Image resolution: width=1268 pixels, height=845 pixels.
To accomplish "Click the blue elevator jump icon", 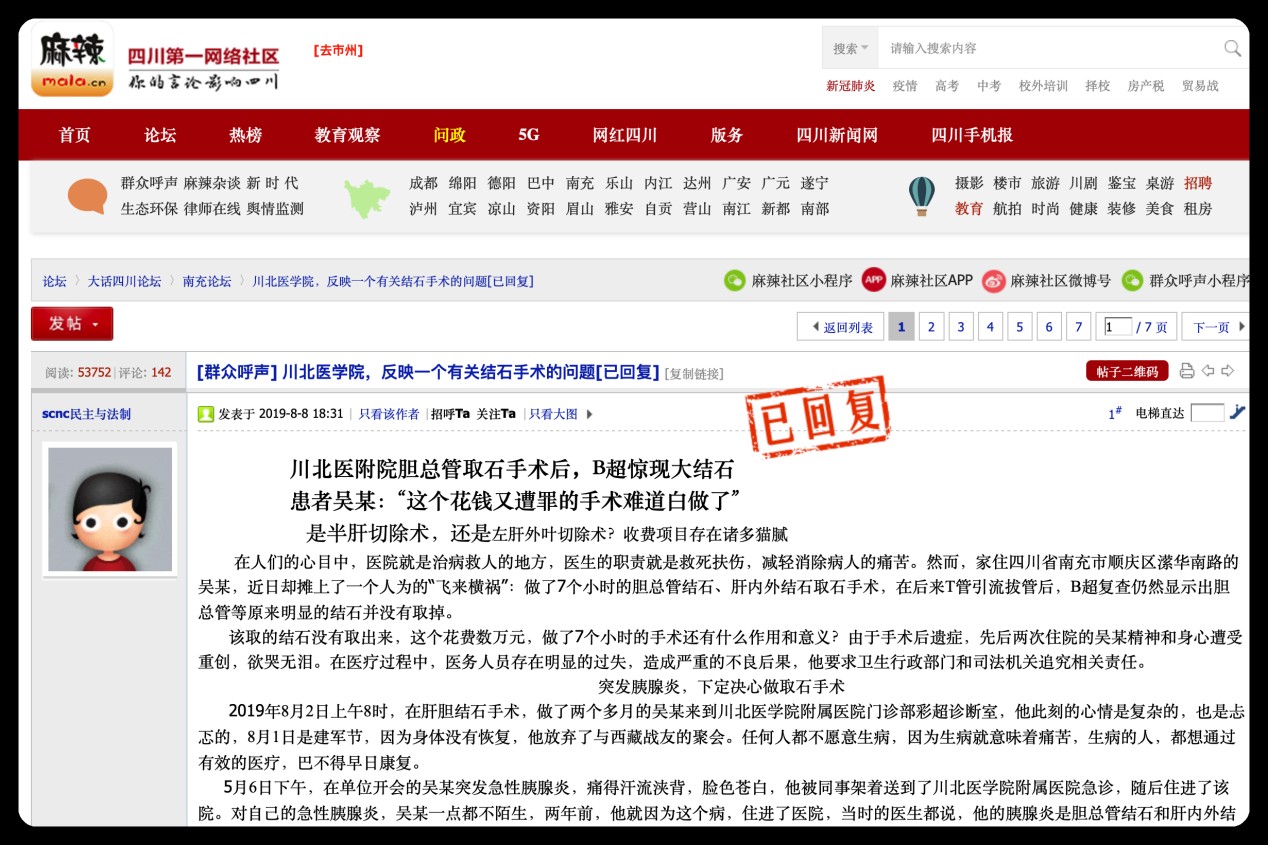I will pos(1237,412).
